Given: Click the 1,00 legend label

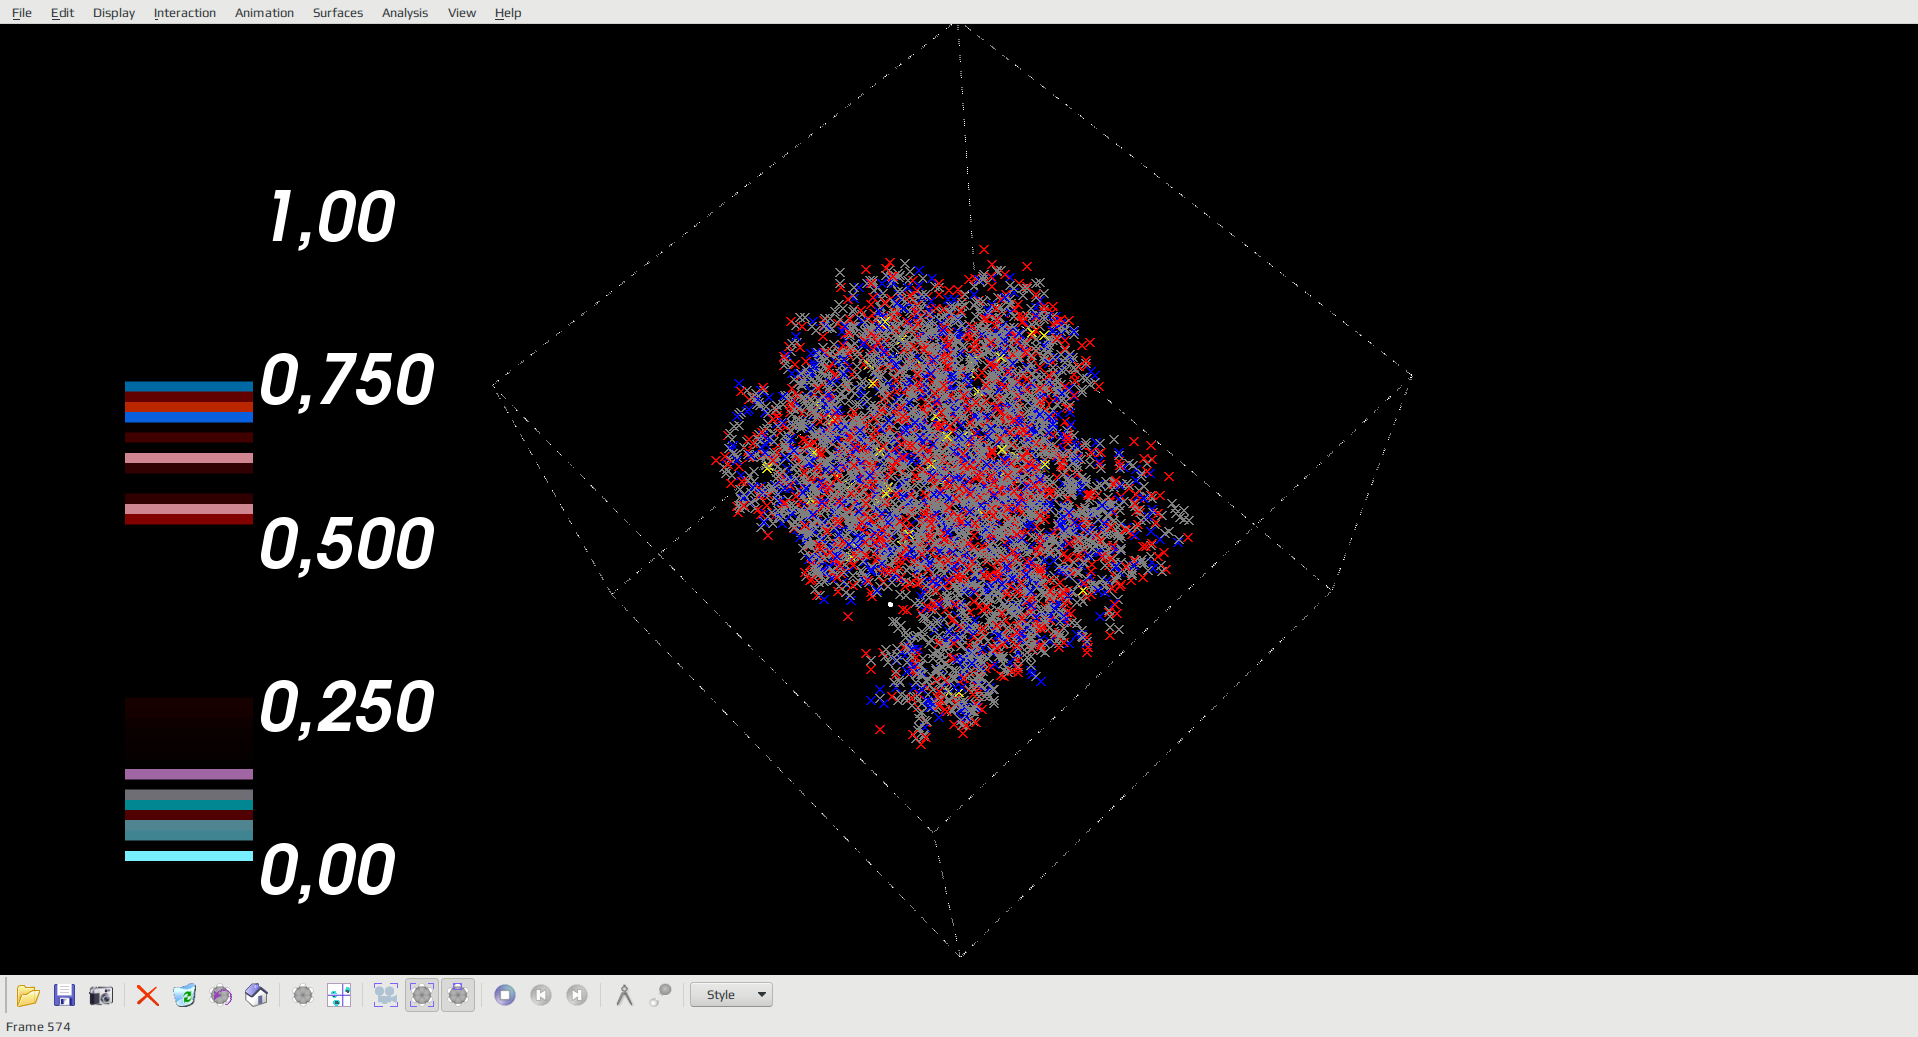Looking at the screenshot, I should coord(332,217).
